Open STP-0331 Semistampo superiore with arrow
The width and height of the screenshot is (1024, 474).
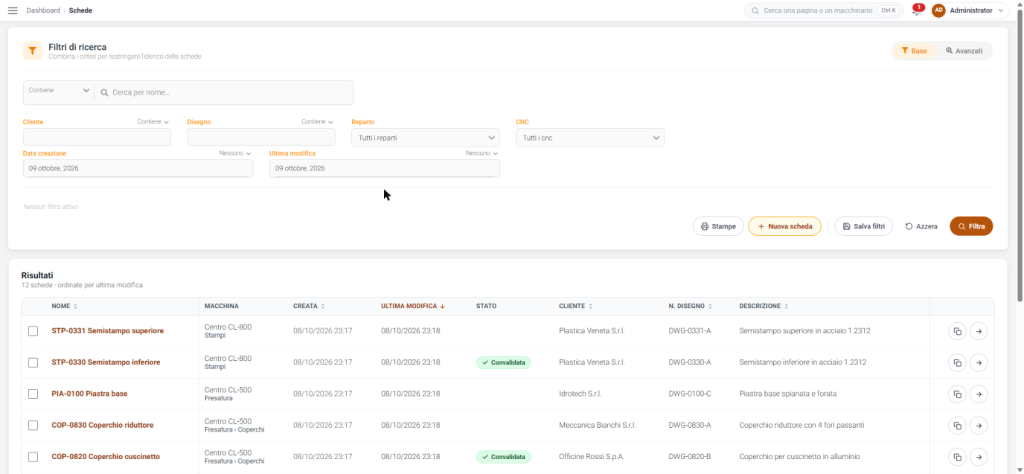(978, 331)
